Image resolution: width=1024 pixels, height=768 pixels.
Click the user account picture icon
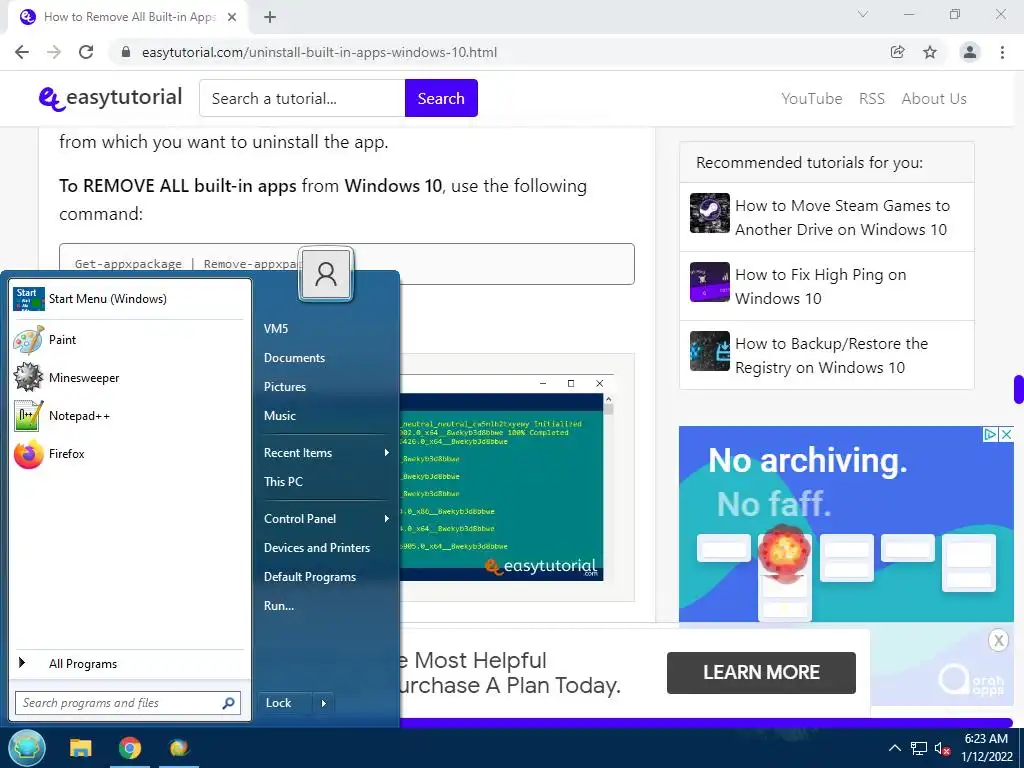pyautogui.click(x=326, y=274)
